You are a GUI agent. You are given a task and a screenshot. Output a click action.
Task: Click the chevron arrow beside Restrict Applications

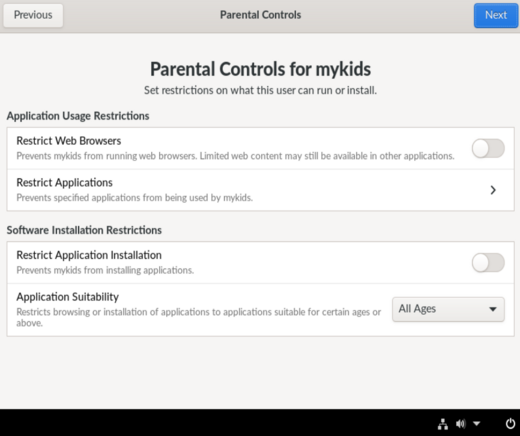tap(493, 190)
